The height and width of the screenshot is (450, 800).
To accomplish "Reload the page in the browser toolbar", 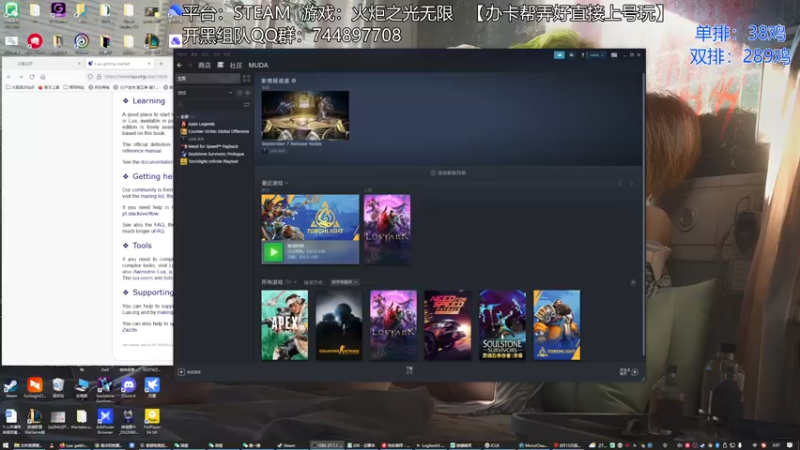I will 32,77.
